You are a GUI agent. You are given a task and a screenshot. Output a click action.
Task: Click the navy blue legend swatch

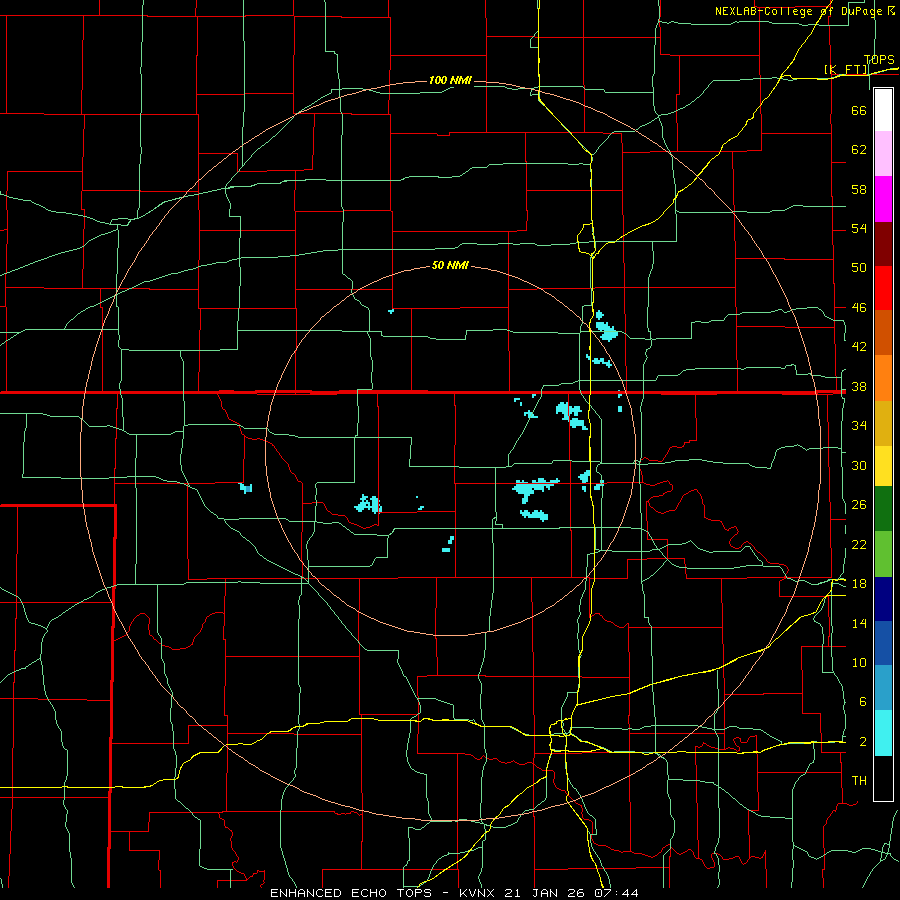[x=883, y=599]
